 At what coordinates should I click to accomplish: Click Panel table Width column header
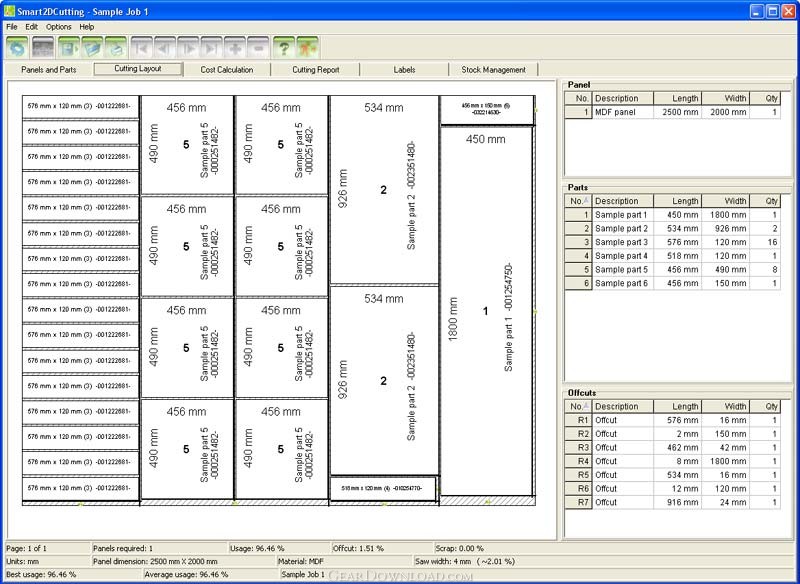[x=726, y=98]
